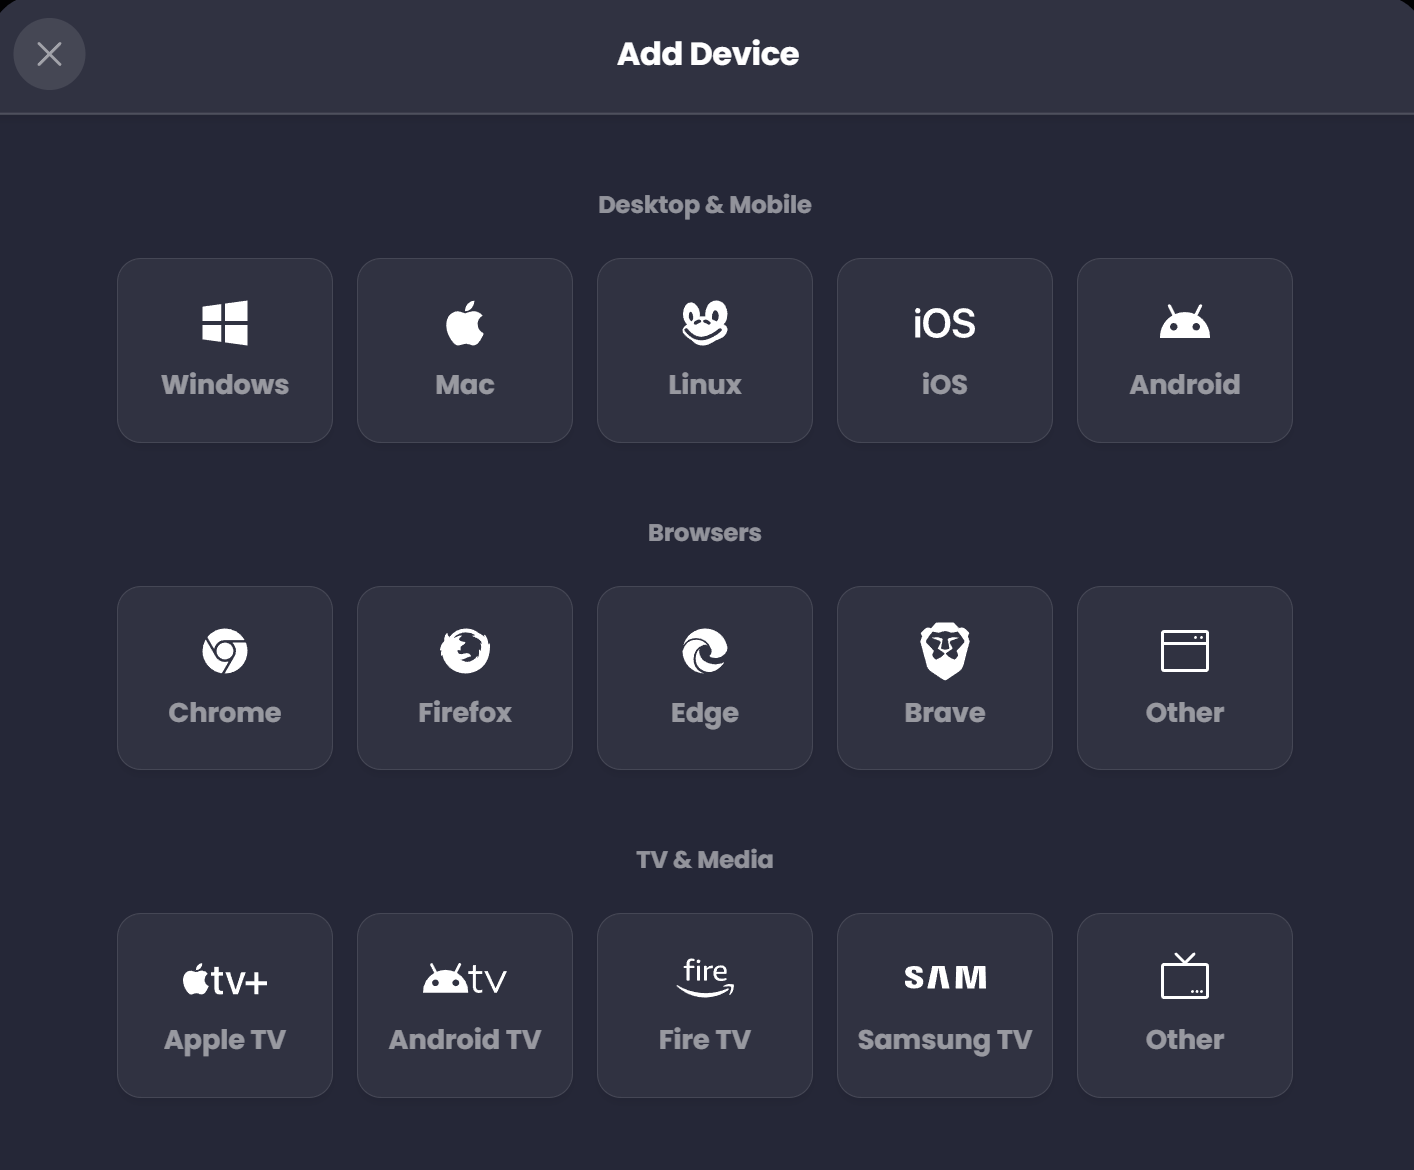
Task: Select the Windows logo icon
Action: [x=225, y=323]
